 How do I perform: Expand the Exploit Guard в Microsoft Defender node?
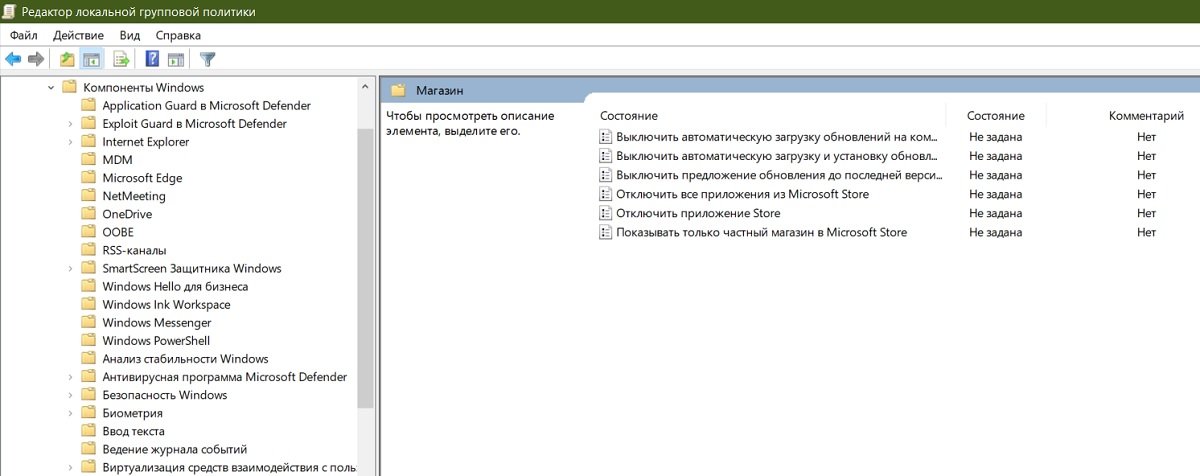(x=70, y=124)
